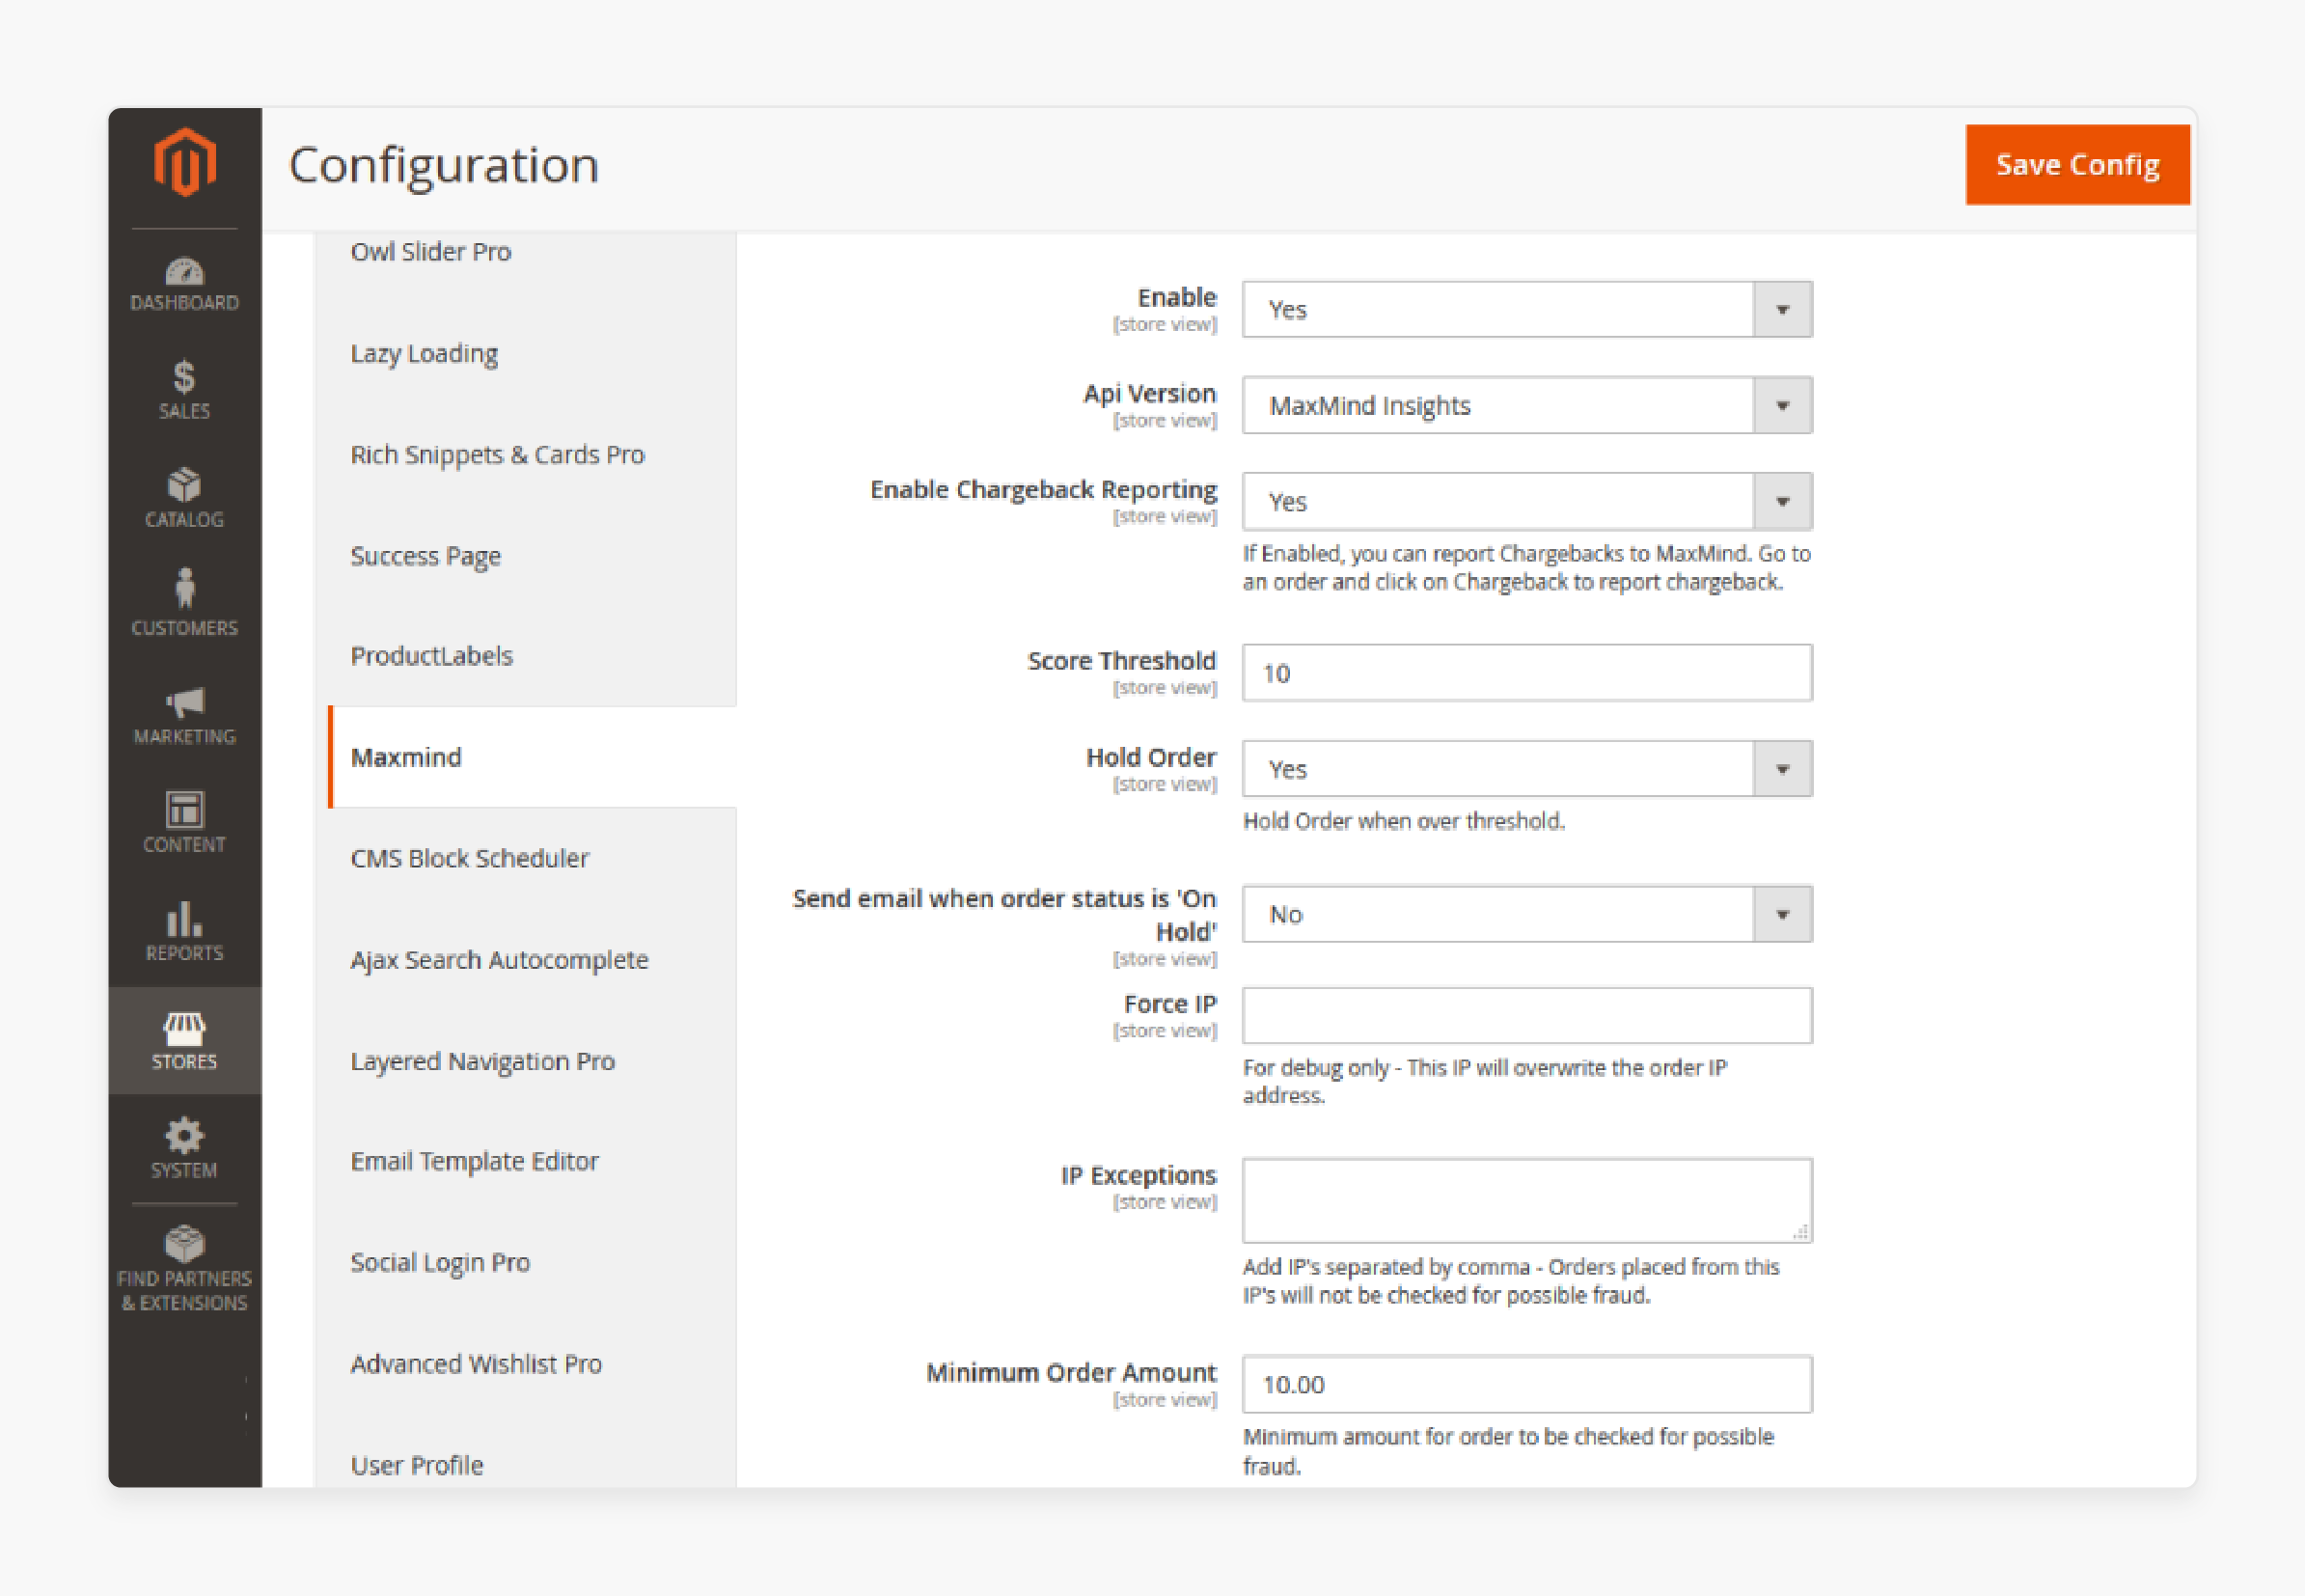Click the IP Exceptions resize handle

click(x=1800, y=1232)
